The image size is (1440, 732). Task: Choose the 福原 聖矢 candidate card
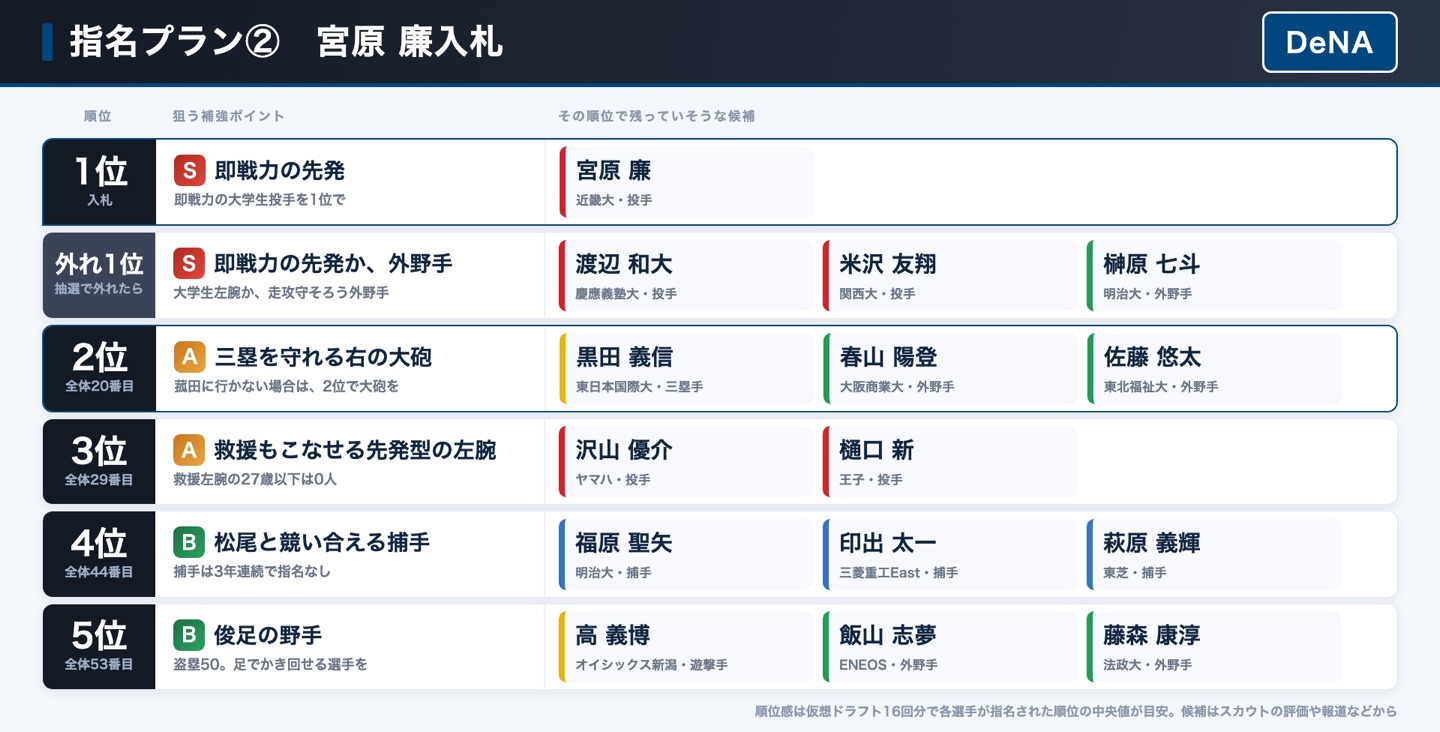tap(687, 554)
